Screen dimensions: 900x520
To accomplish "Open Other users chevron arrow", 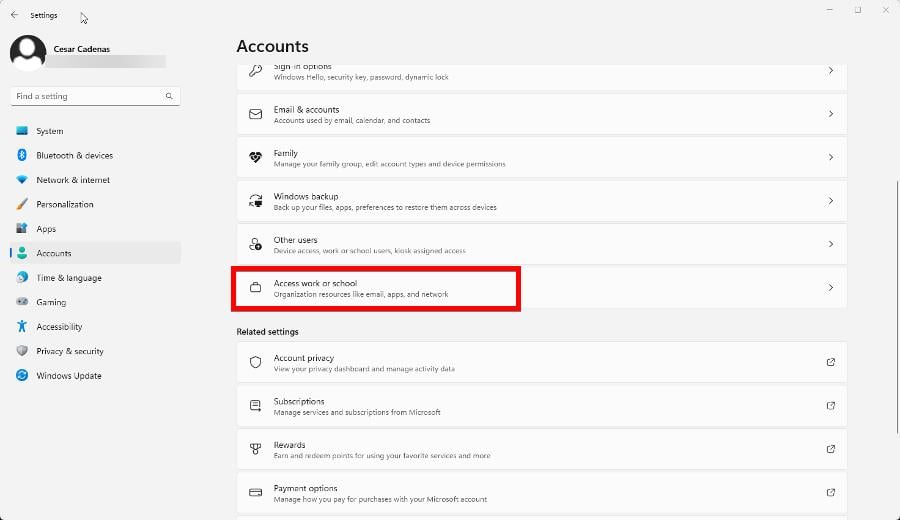I will click(831, 244).
